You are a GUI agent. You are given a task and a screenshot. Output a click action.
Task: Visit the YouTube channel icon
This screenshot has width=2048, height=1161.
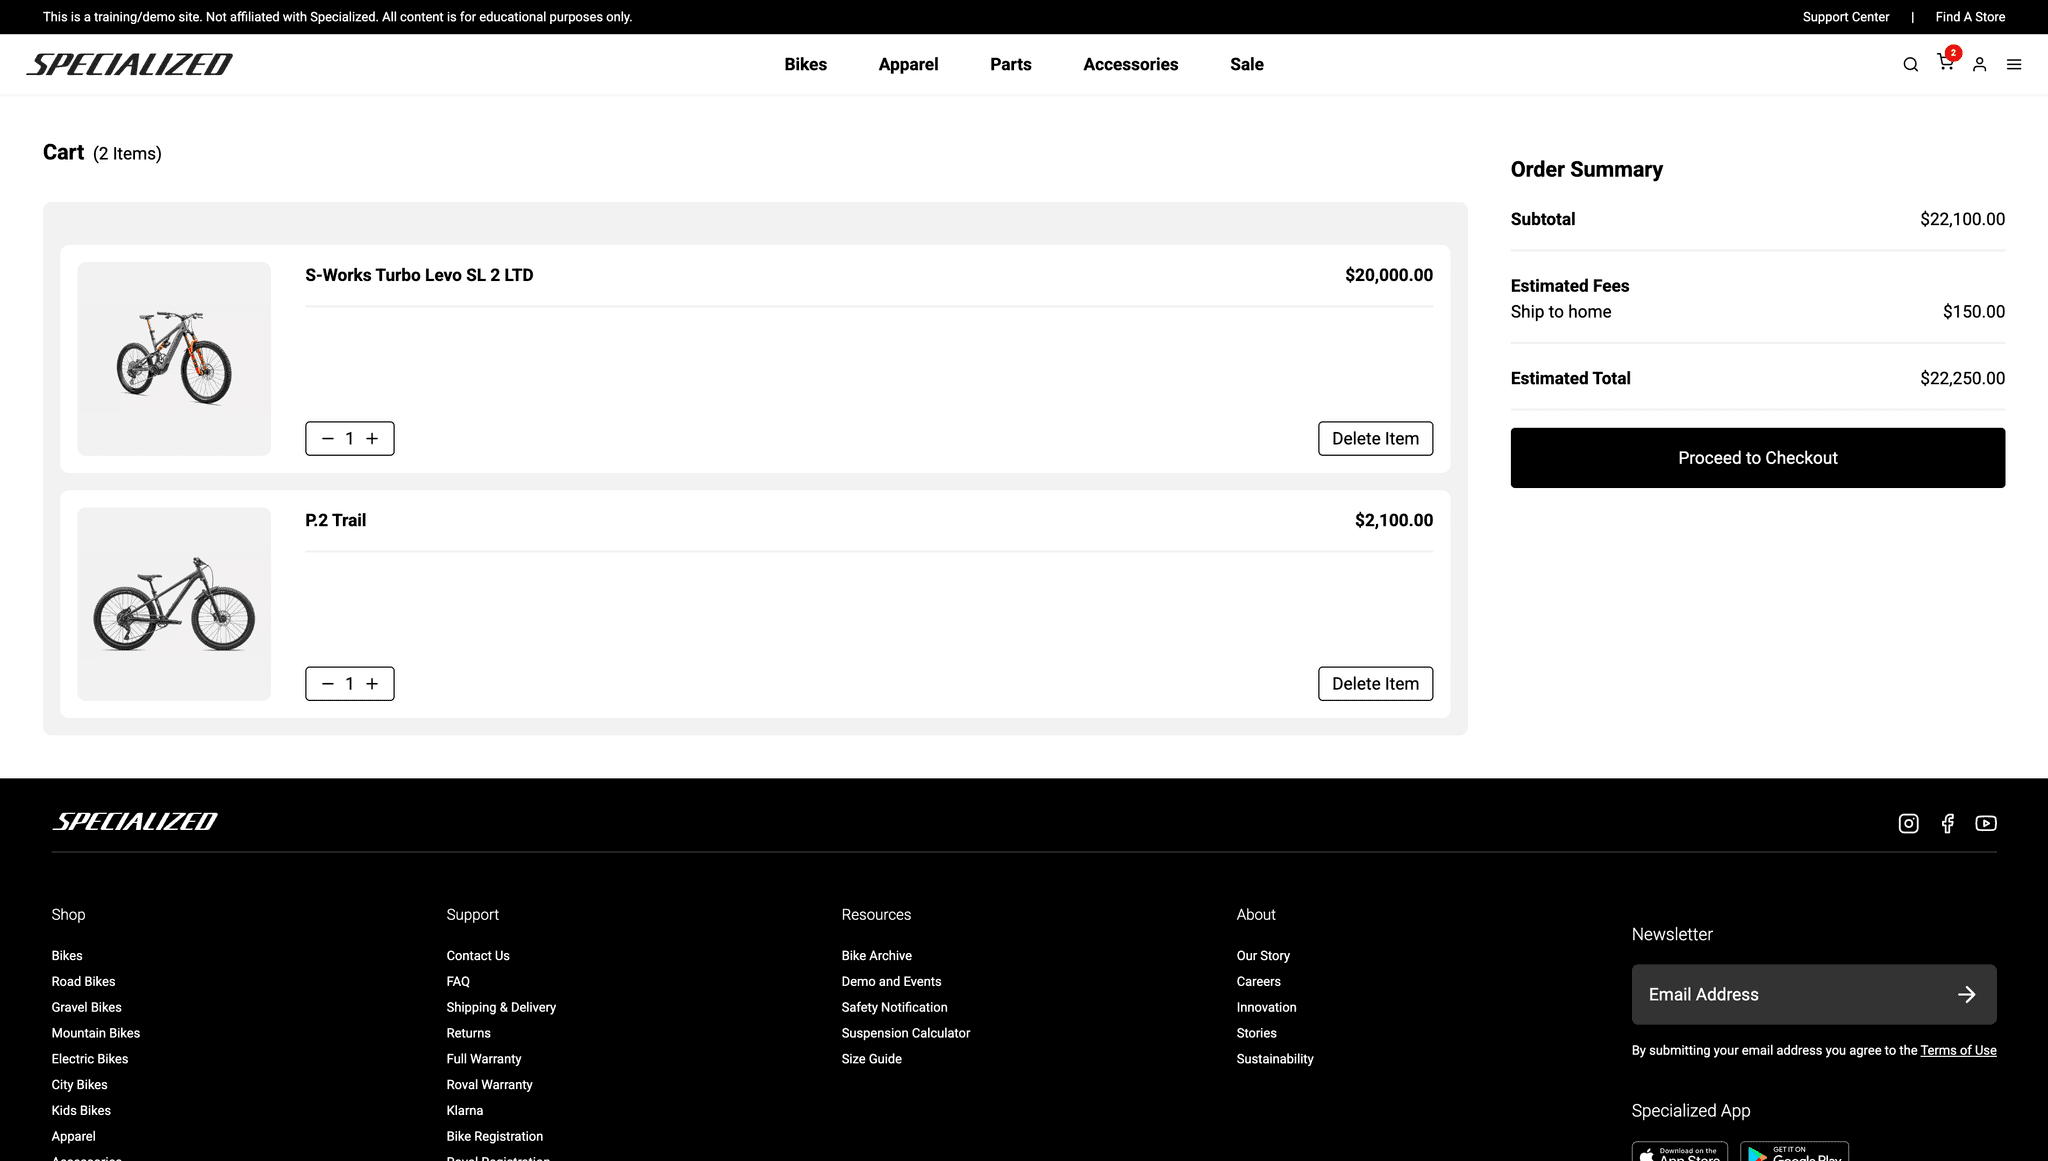tap(1986, 823)
